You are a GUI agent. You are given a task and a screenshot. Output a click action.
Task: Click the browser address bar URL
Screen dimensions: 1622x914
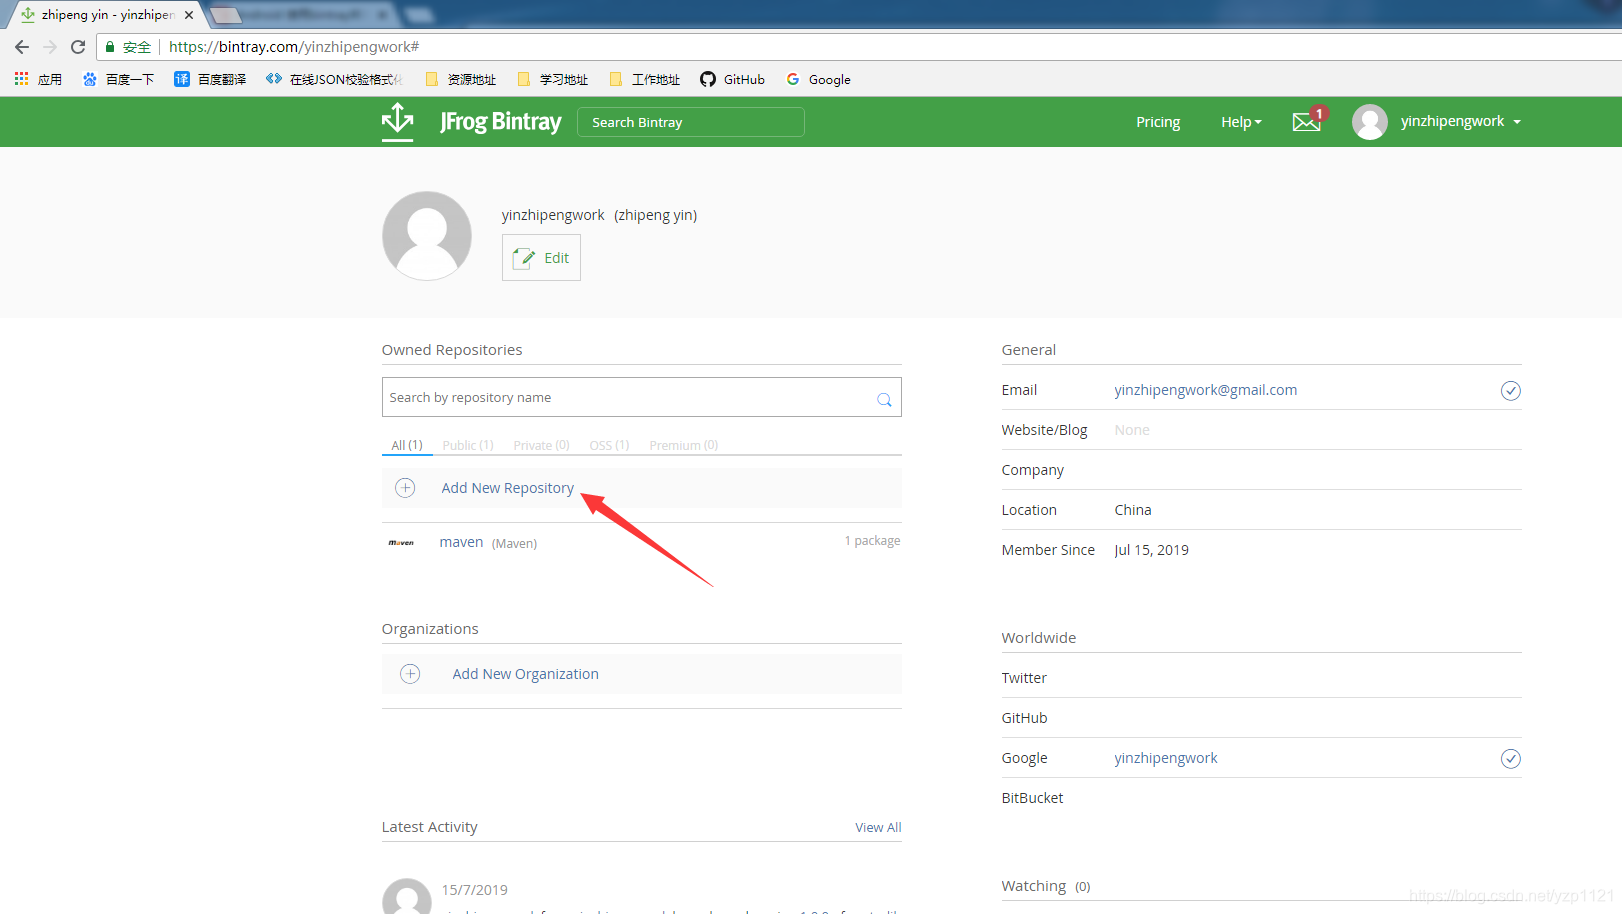[x=294, y=47]
